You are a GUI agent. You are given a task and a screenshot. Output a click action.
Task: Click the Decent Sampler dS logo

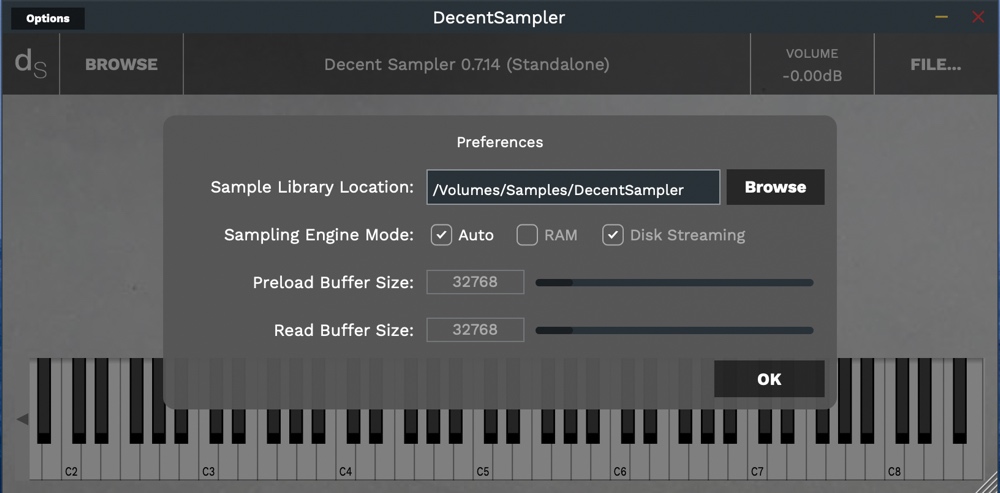coord(31,64)
